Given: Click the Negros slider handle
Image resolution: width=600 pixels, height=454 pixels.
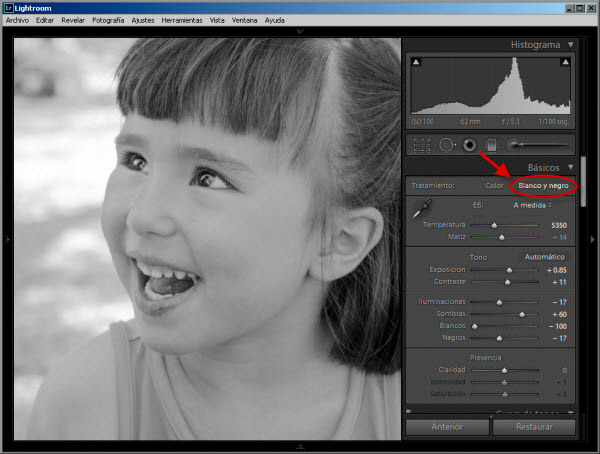Looking at the screenshot, I should click(x=499, y=338).
